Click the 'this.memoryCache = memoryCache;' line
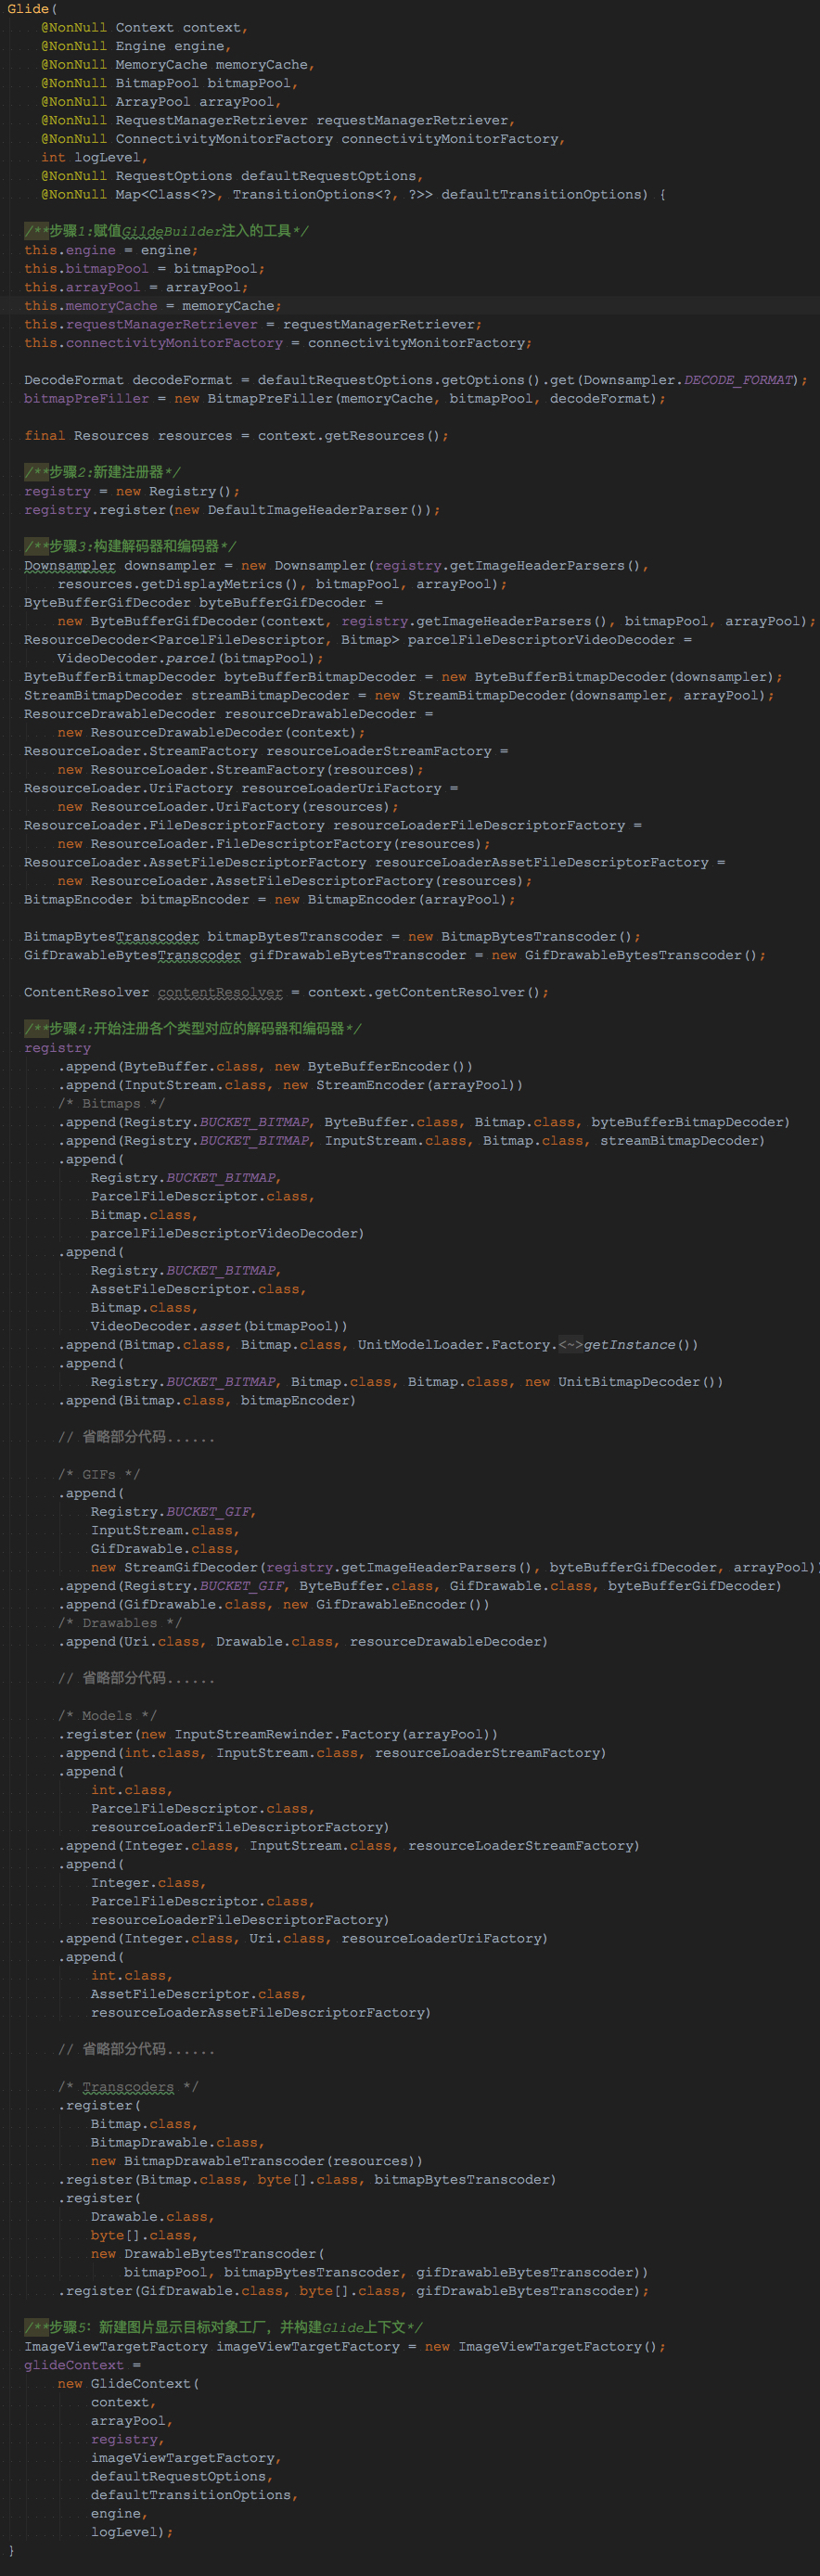The image size is (820, 2576). click(153, 306)
